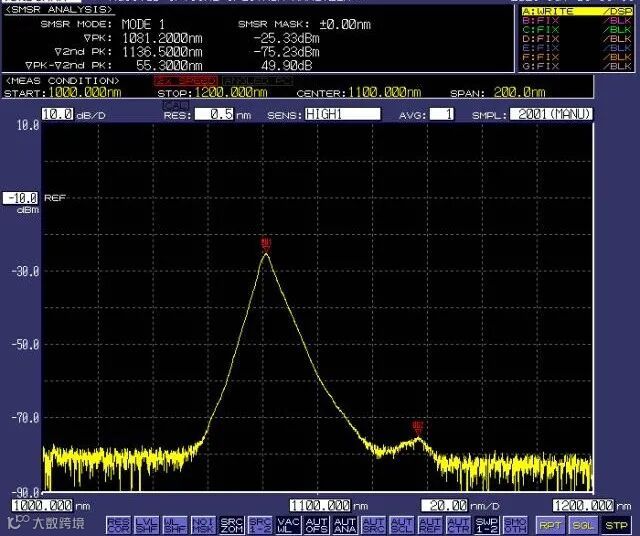The height and width of the screenshot is (536, 640).
Task: Select trace F:FIX /BLK row
Action: click(x=577, y=57)
